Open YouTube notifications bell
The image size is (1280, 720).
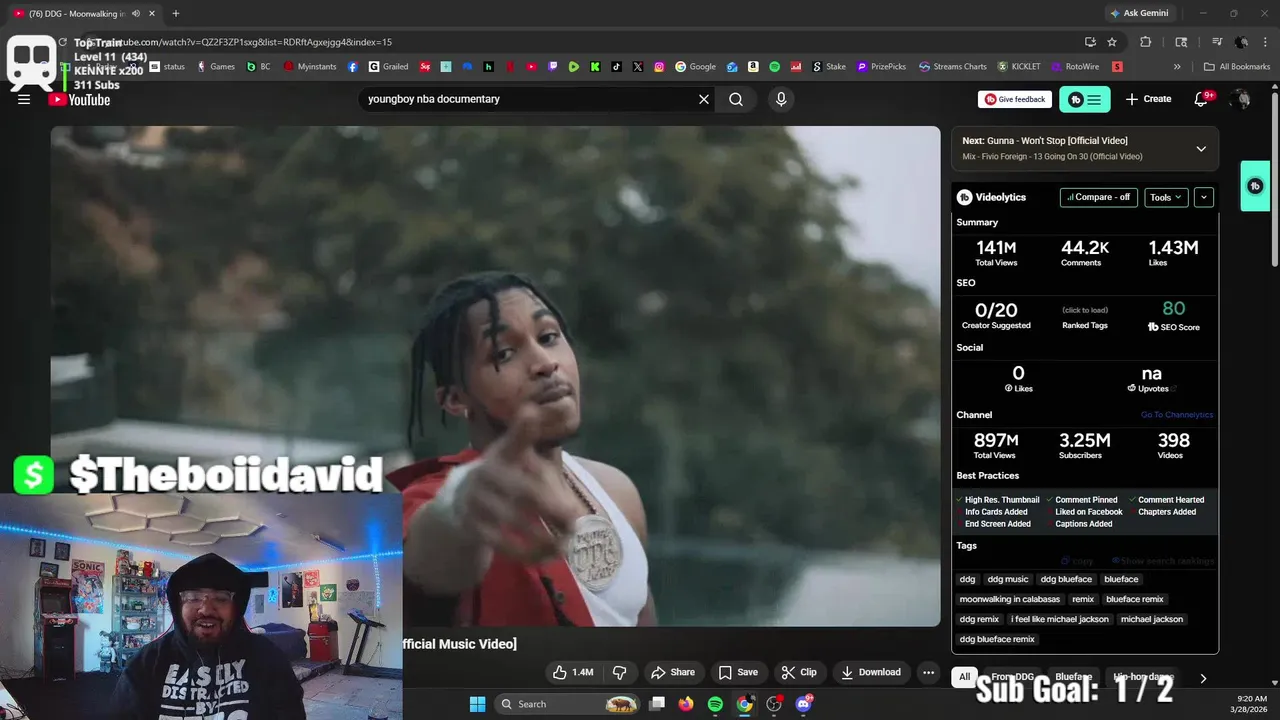[x=1202, y=99]
